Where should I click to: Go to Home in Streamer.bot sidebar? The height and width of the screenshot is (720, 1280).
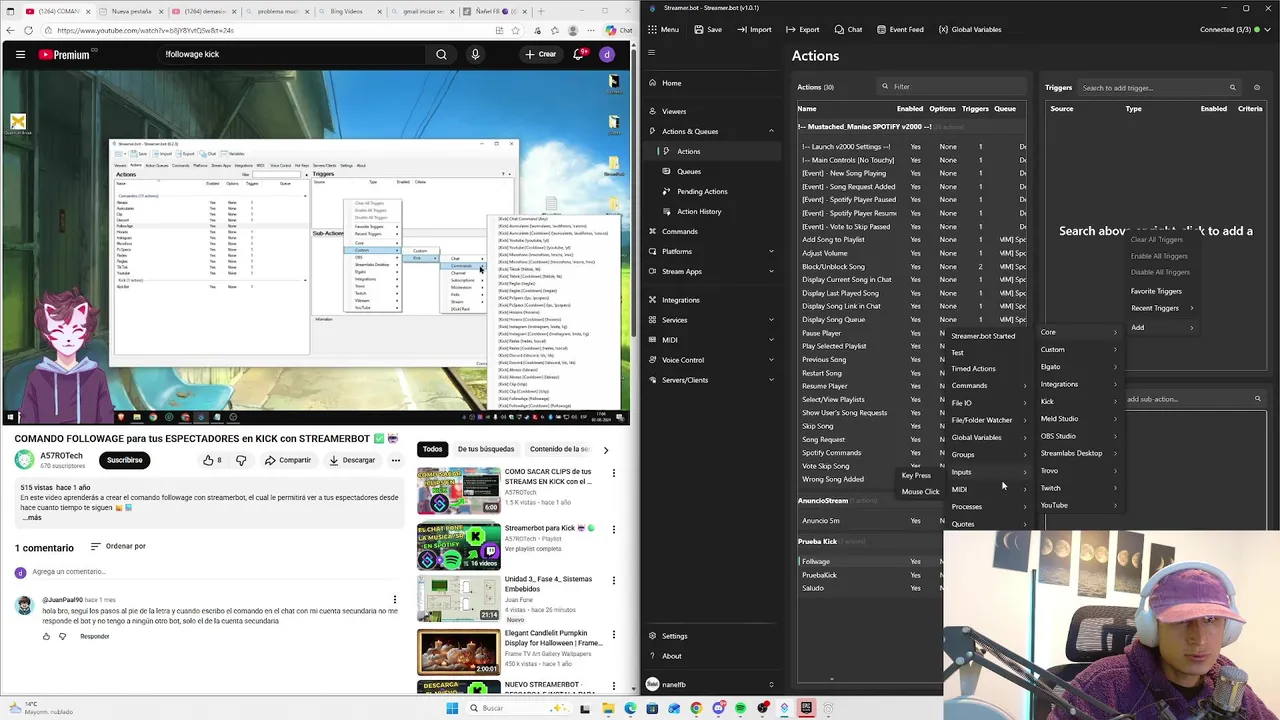[711, 83]
